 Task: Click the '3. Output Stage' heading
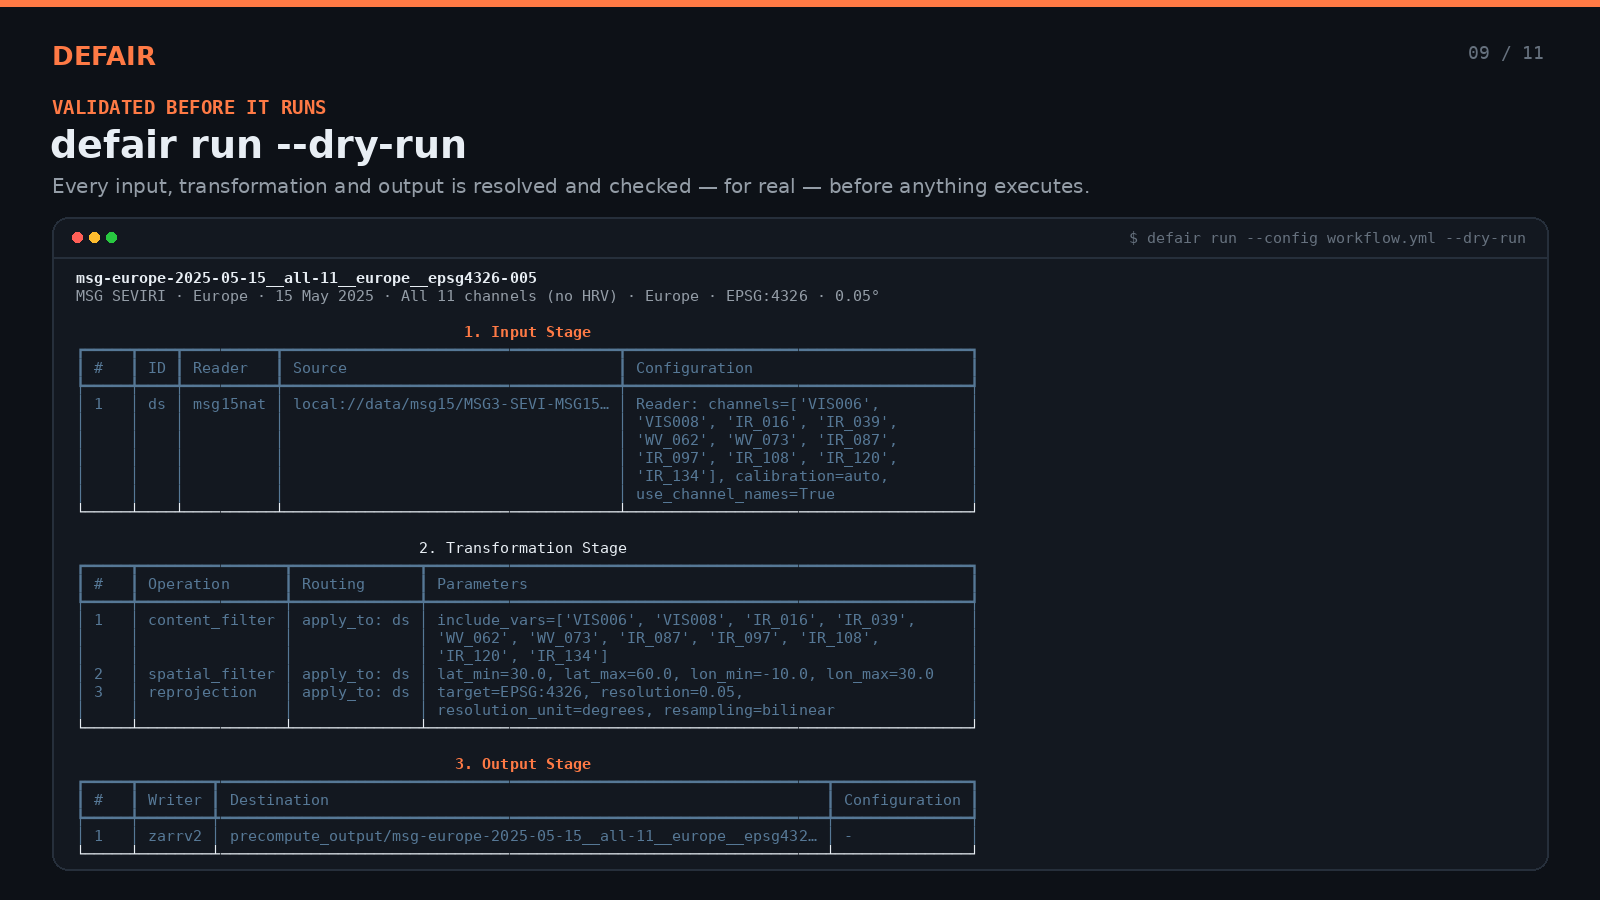[523, 764]
